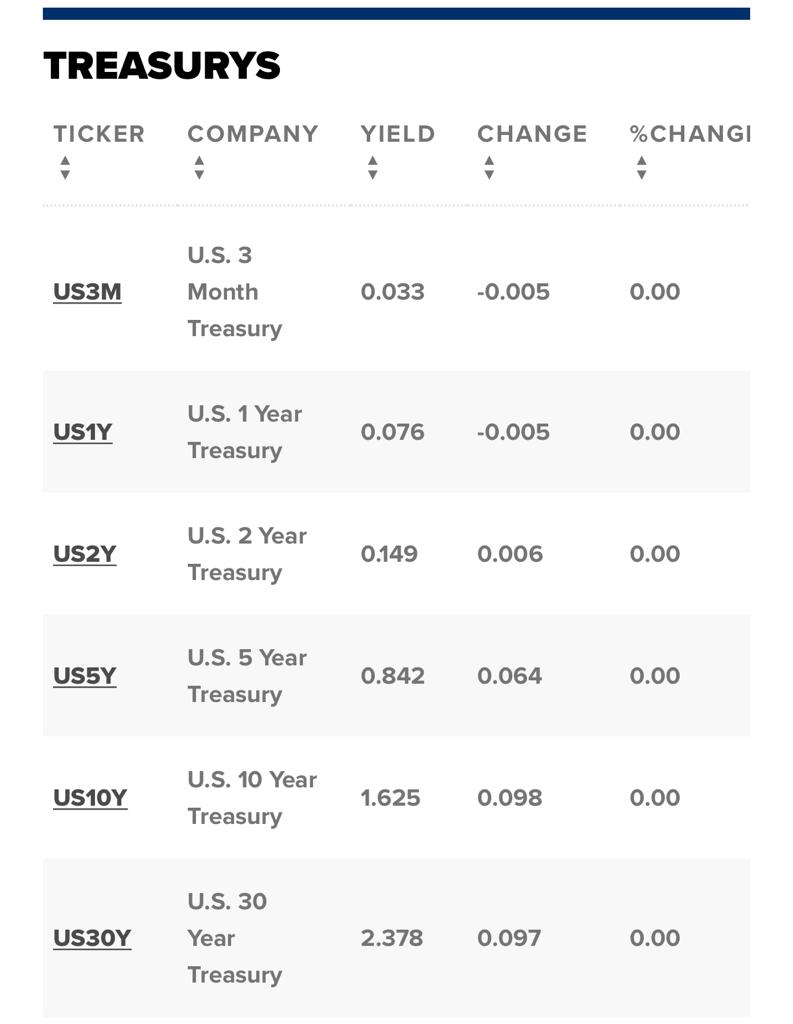The width and height of the screenshot is (793, 1024).
Task: Click the %CHANGE column header
Action: point(690,134)
